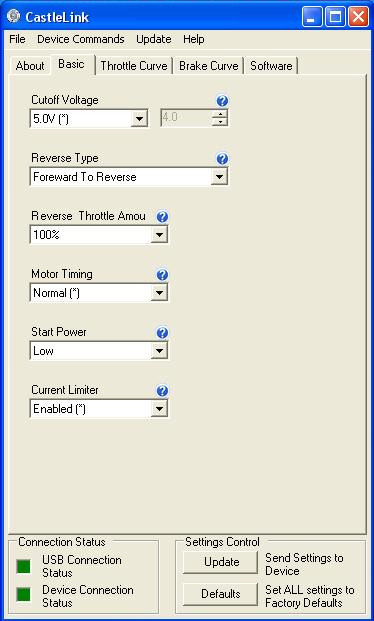Image resolution: width=374 pixels, height=621 pixels.
Task: Show help for Reverse Type
Action: (222, 159)
